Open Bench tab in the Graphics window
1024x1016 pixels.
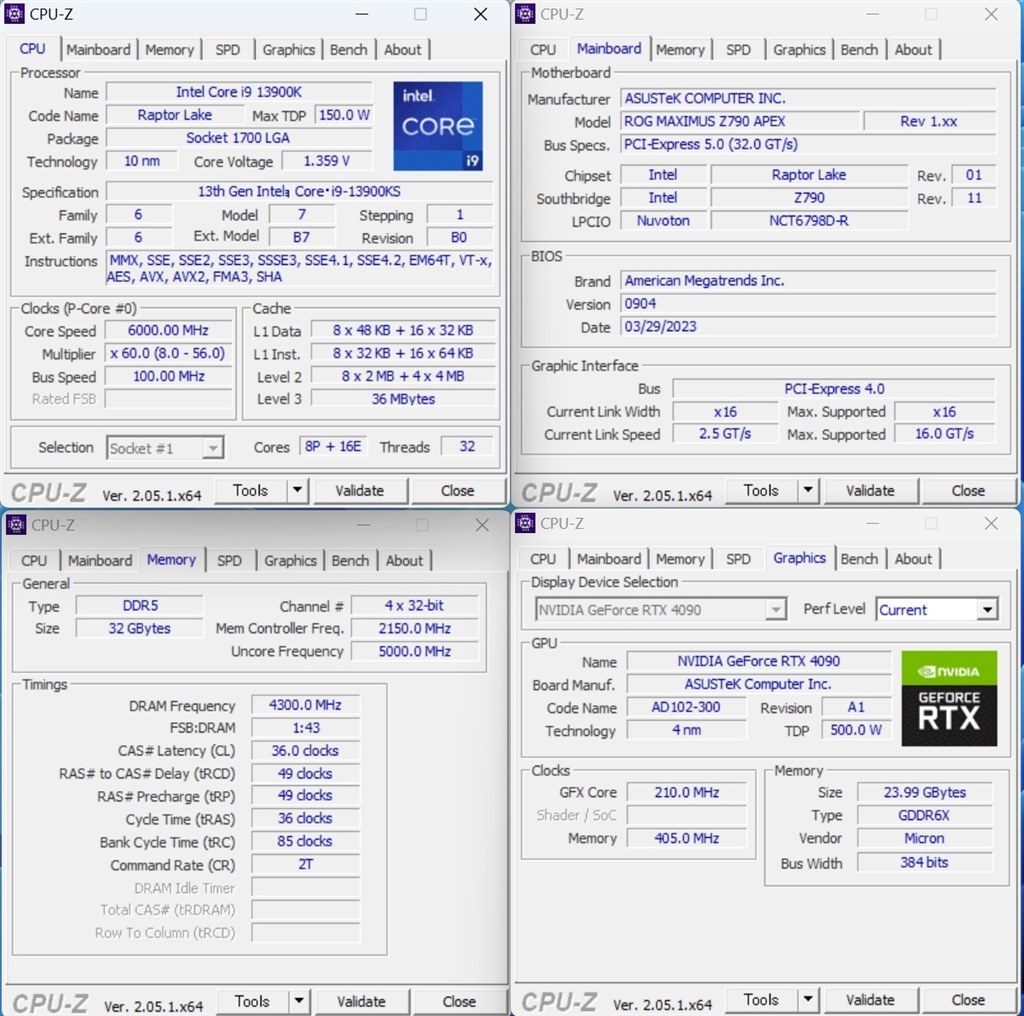(859, 559)
